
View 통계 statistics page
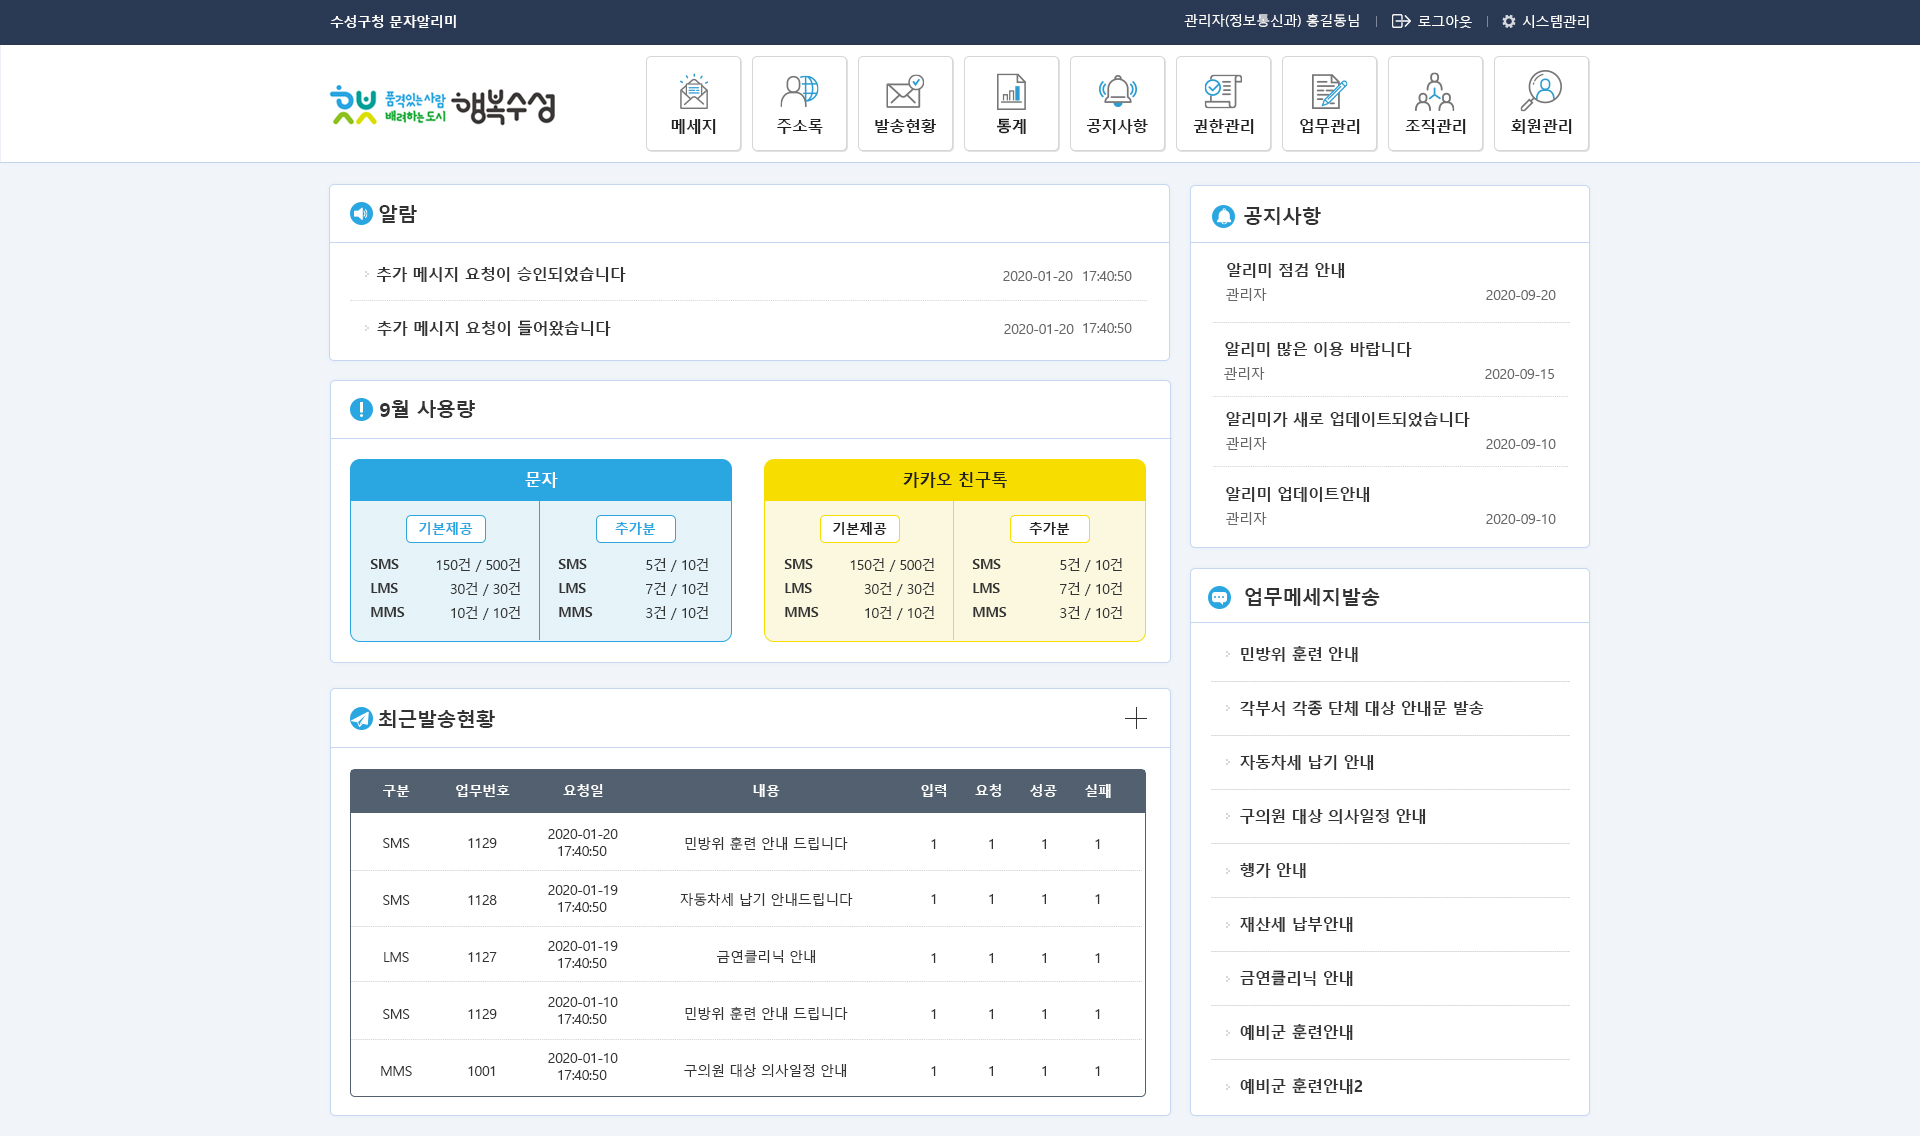click(1011, 103)
